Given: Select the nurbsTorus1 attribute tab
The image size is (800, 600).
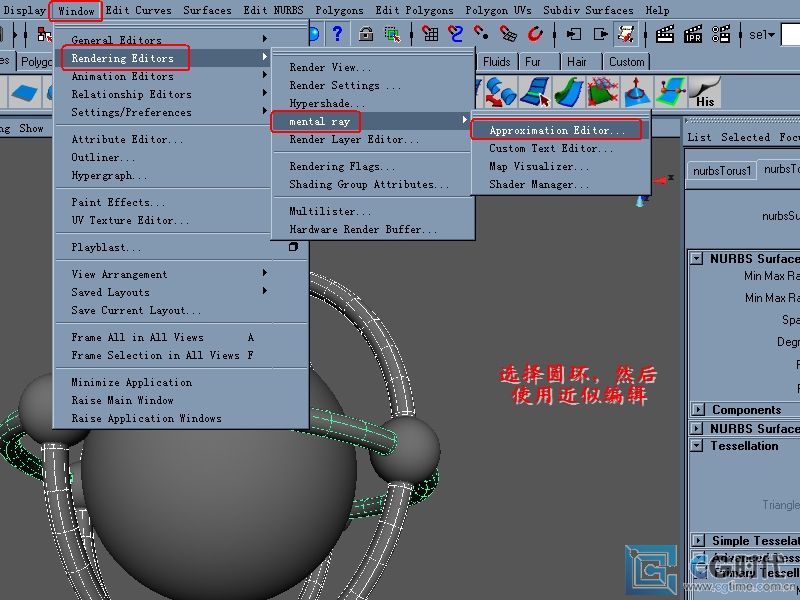Looking at the screenshot, I should (722, 170).
